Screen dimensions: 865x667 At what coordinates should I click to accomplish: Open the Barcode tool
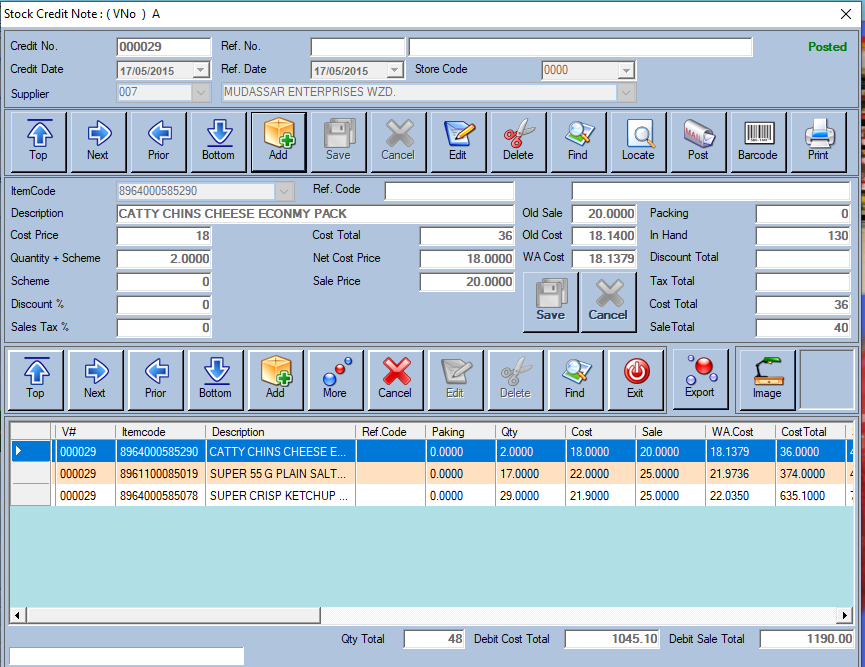coord(758,141)
